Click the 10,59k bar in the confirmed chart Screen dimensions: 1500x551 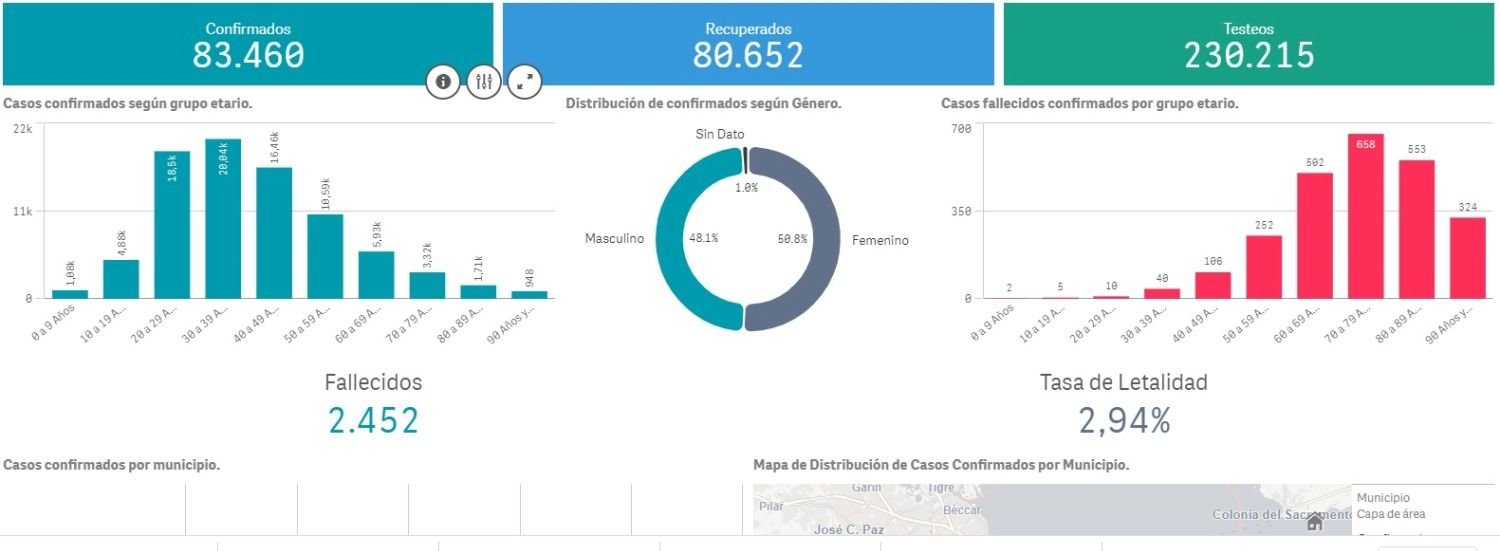click(325, 256)
